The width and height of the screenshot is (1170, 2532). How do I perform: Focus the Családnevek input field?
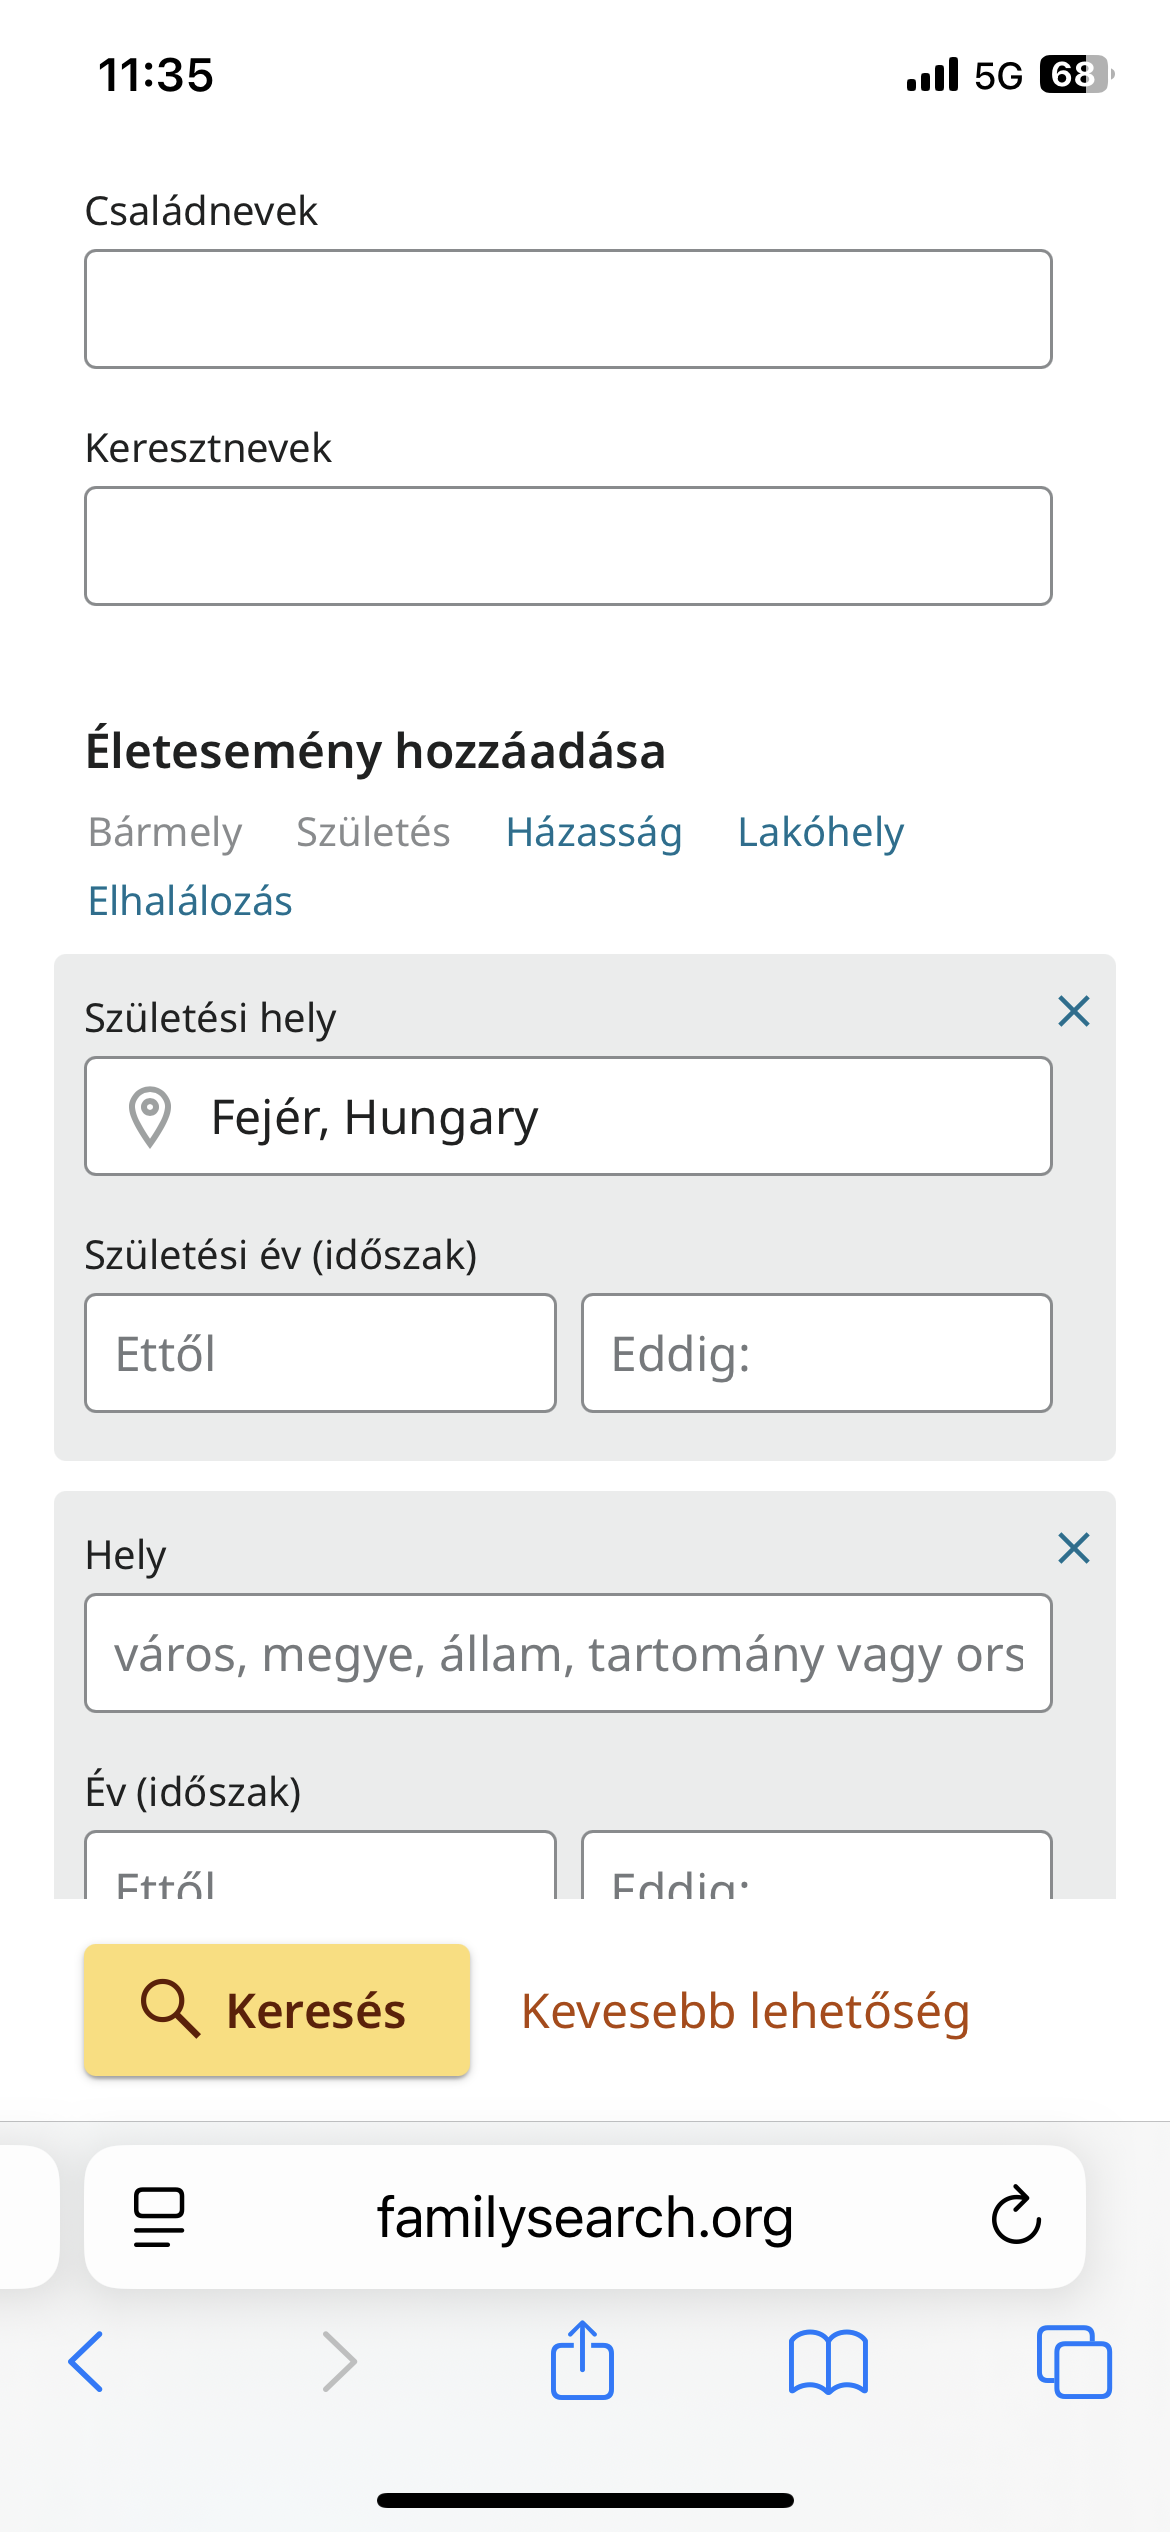pyautogui.click(x=568, y=309)
